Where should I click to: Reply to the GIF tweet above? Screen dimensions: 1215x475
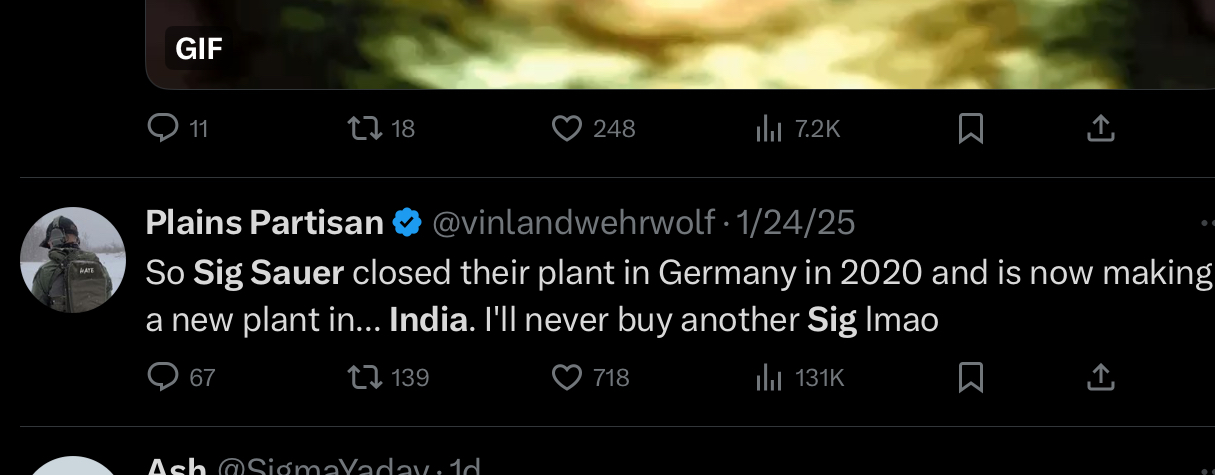click(x=162, y=128)
